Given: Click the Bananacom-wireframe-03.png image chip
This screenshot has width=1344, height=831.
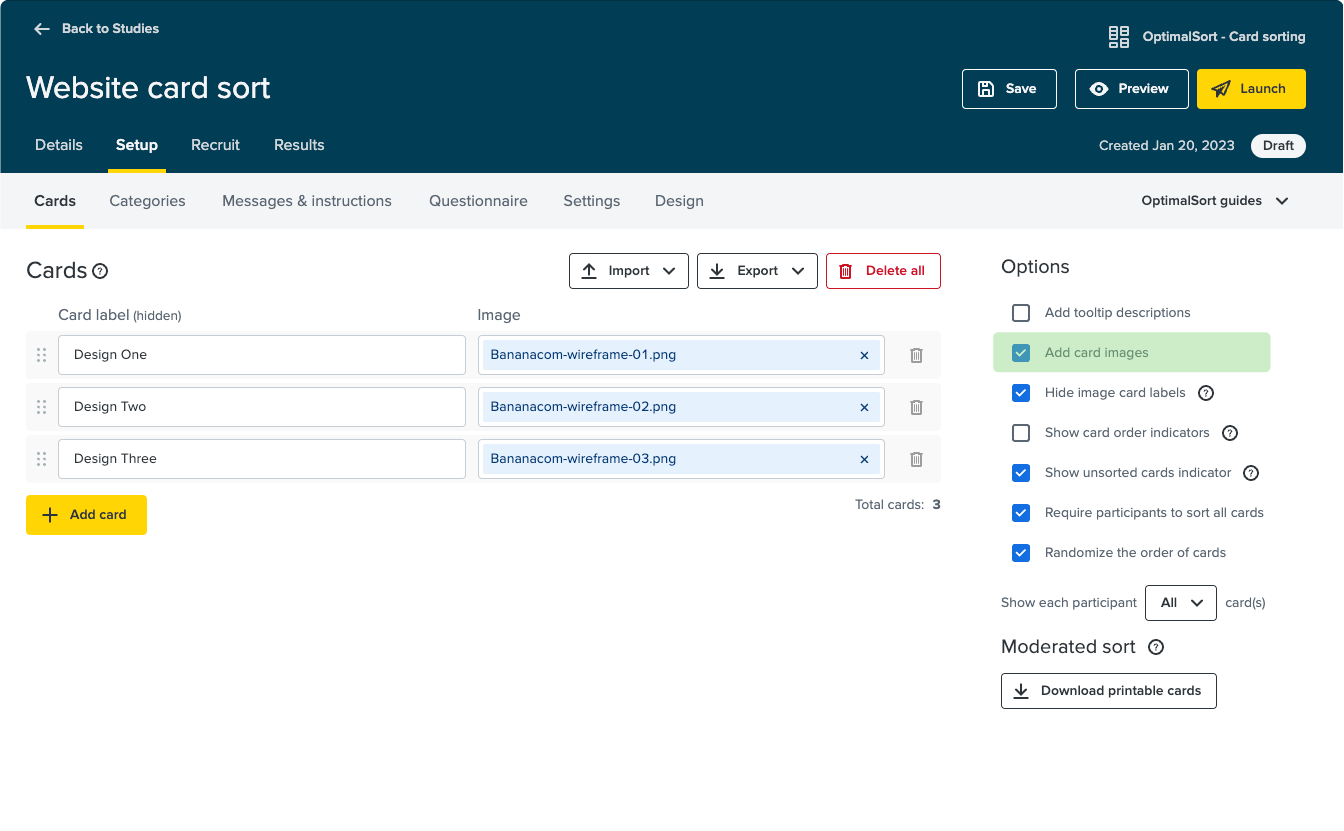Looking at the screenshot, I should point(681,459).
